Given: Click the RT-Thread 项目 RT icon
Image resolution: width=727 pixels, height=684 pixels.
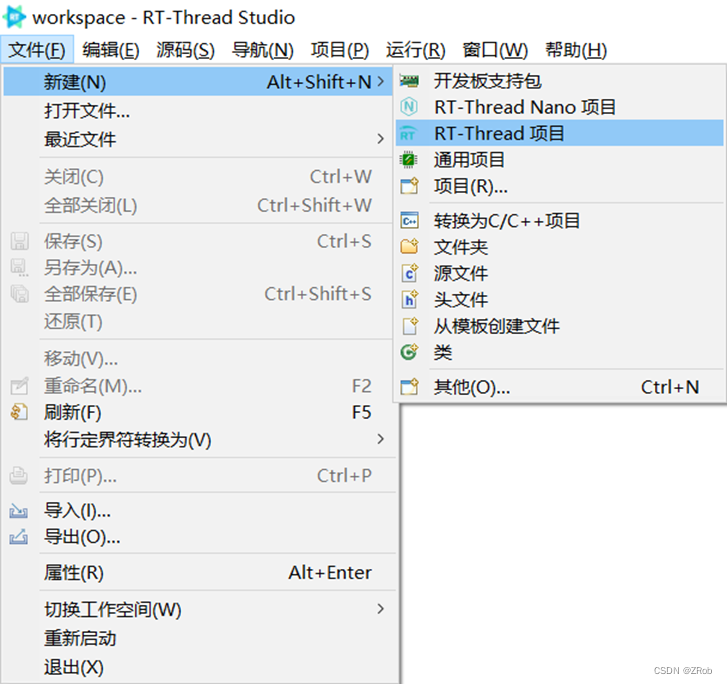Looking at the screenshot, I should pyautogui.click(x=409, y=134).
